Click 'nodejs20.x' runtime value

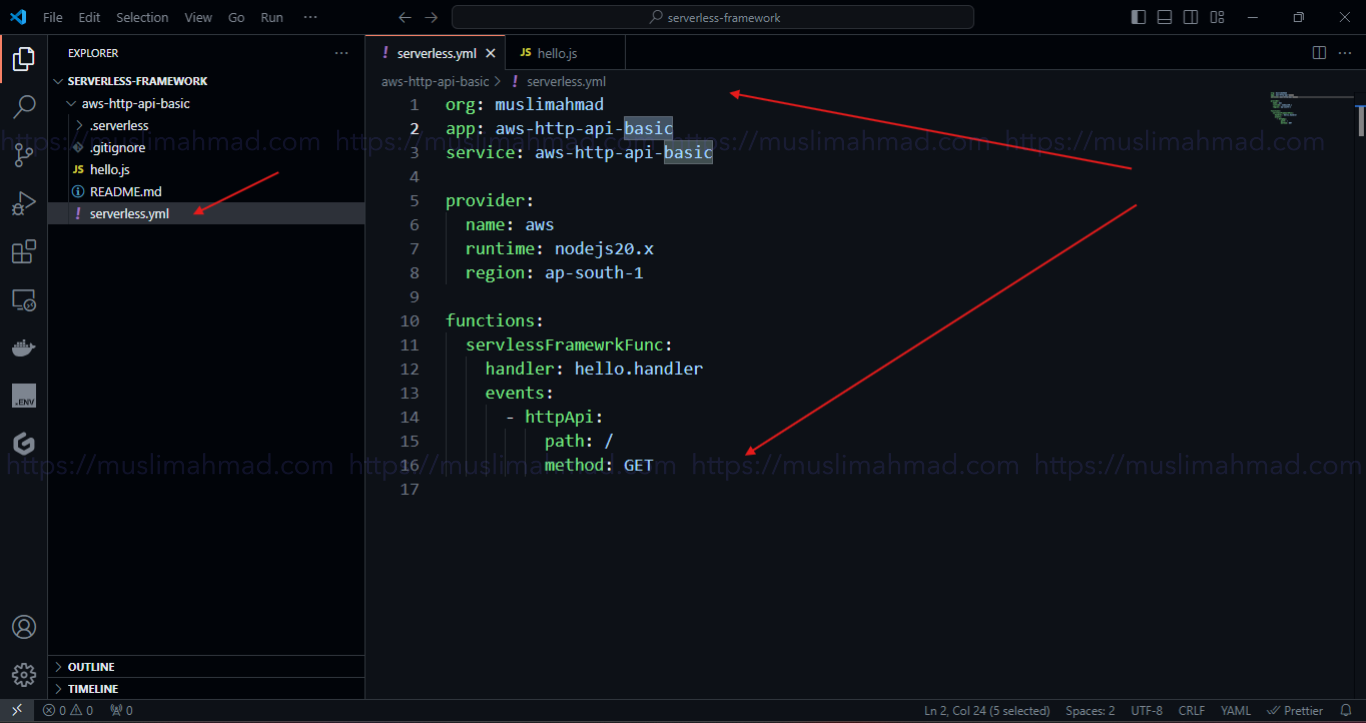coord(604,249)
